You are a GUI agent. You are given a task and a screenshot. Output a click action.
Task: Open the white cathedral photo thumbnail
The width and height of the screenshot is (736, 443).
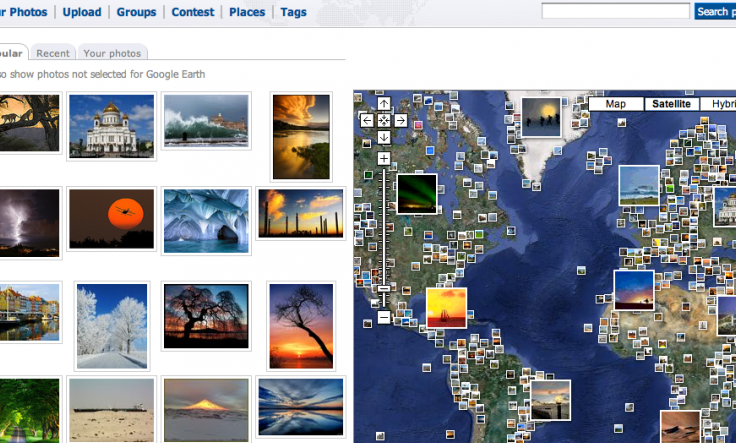pos(112,125)
